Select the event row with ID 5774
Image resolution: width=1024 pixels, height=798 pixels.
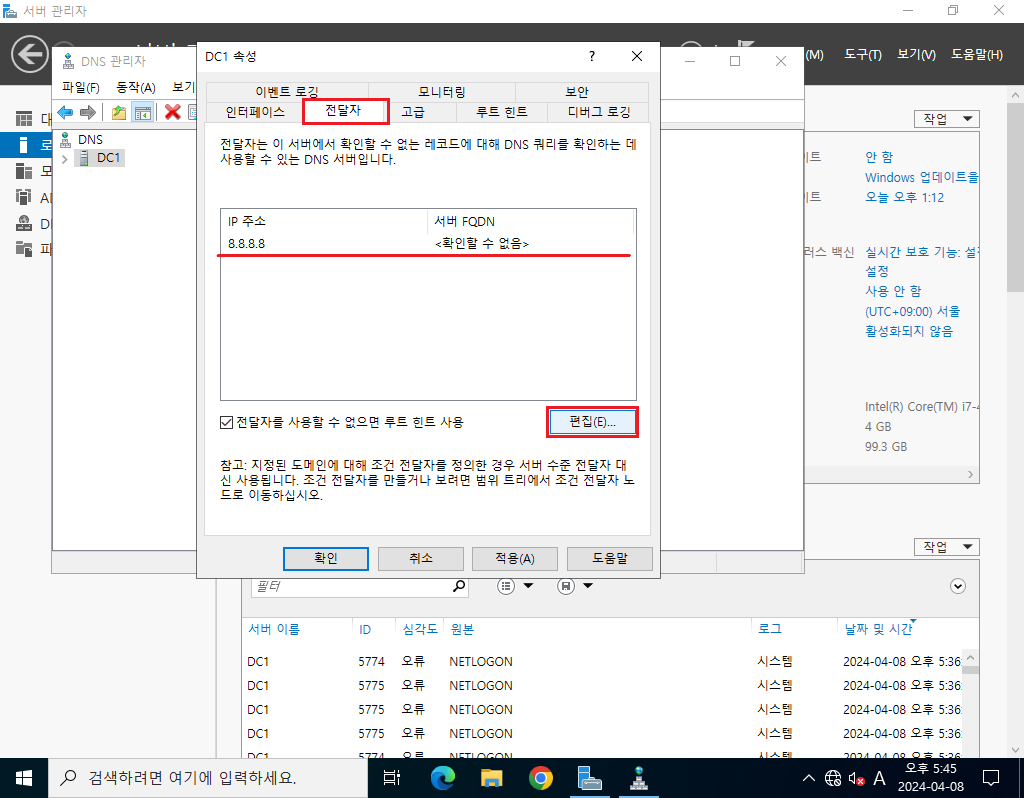[603, 662]
